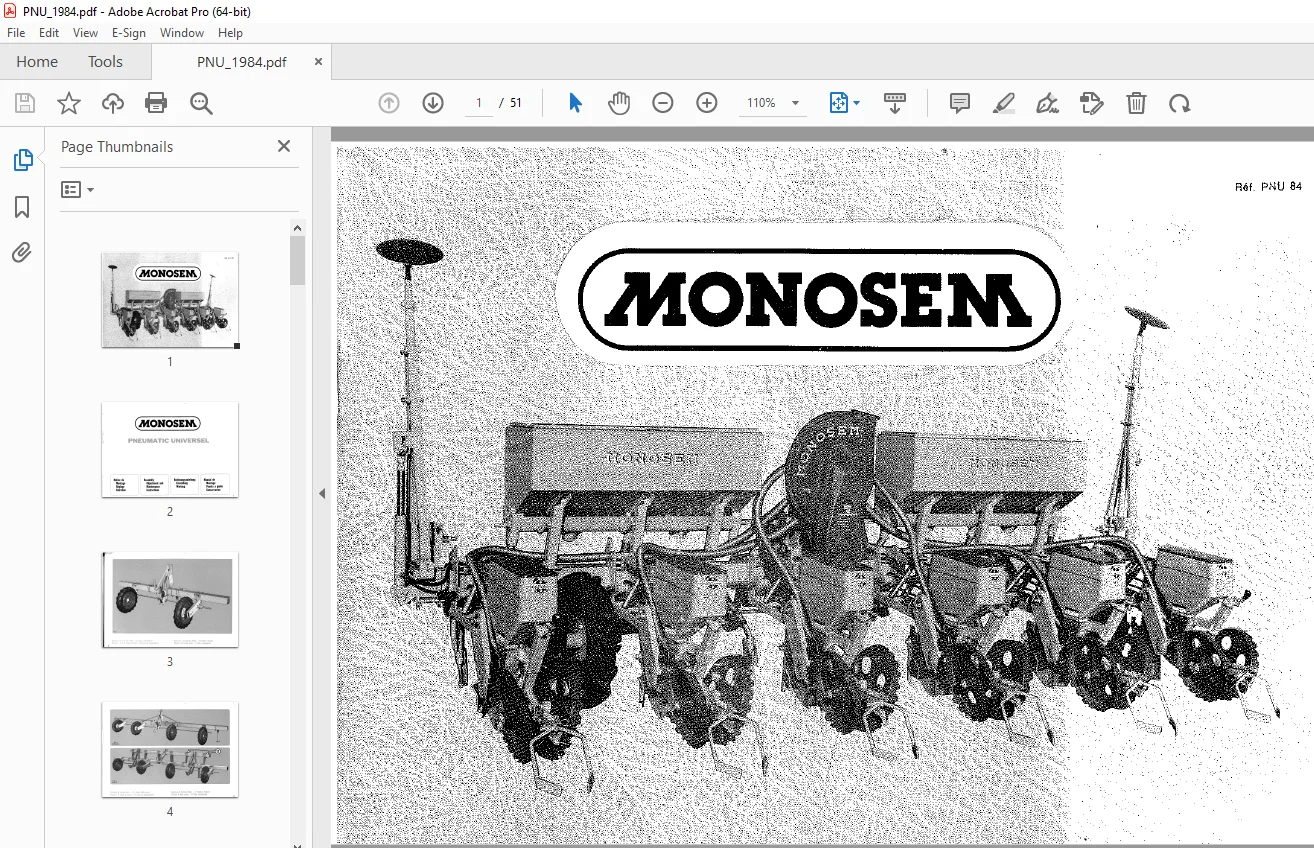Image resolution: width=1314 pixels, height=848 pixels.
Task: Click the Save file icon
Action: pos(25,103)
